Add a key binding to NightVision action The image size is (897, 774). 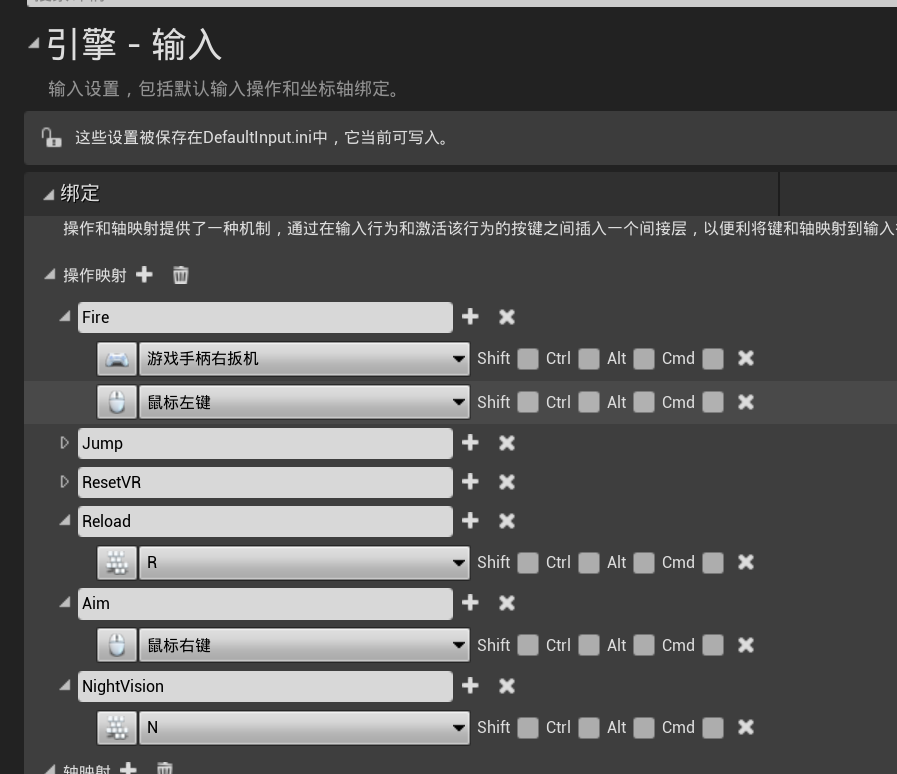point(470,685)
